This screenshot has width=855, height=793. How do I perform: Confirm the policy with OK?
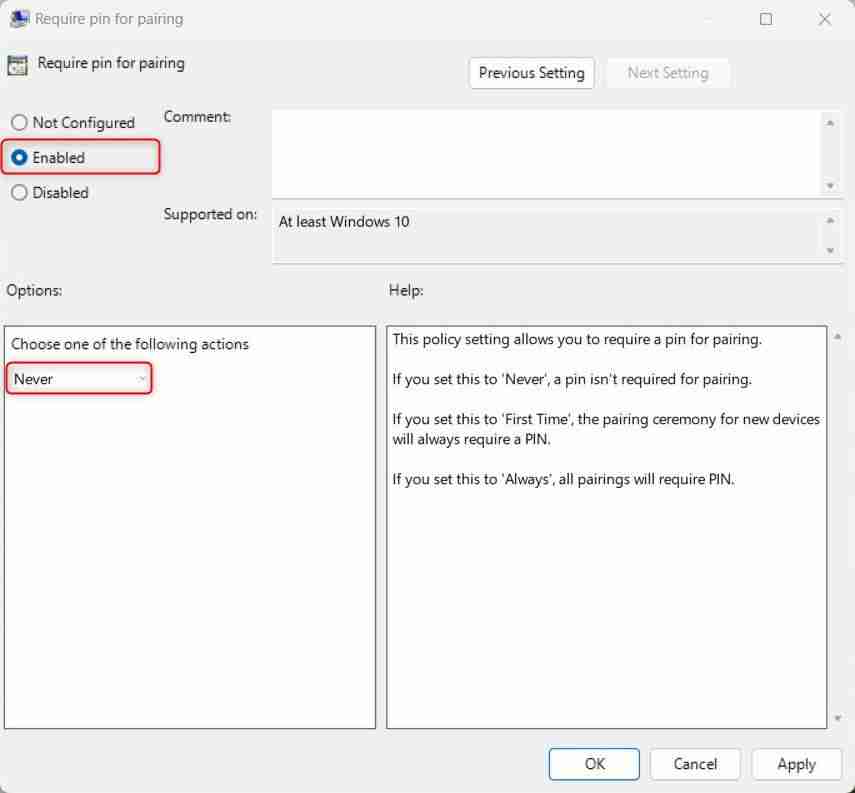coord(594,763)
